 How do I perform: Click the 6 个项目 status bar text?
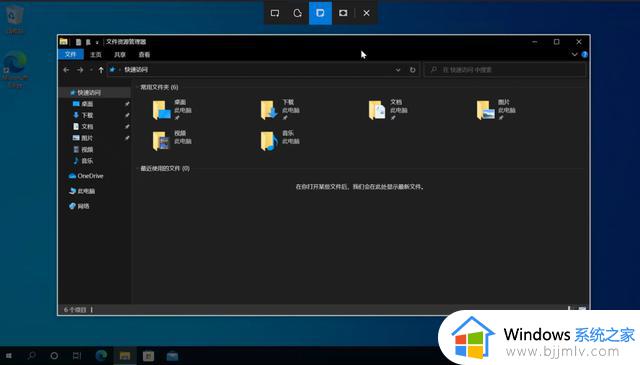(75, 310)
